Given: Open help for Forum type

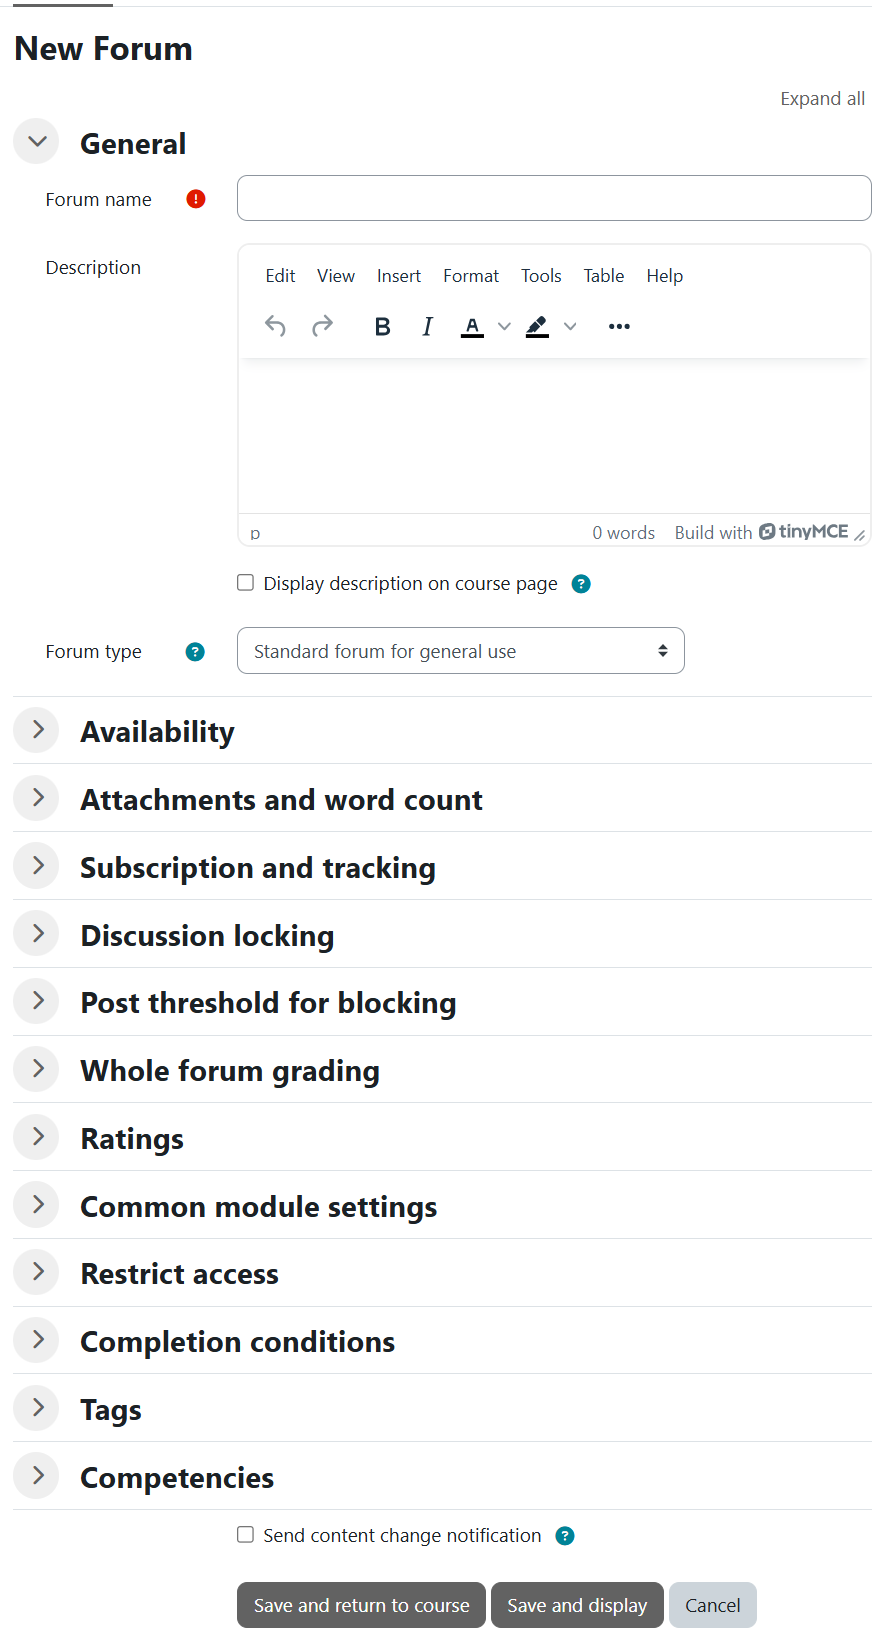Looking at the screenshot, I should [x=195, y=652].
